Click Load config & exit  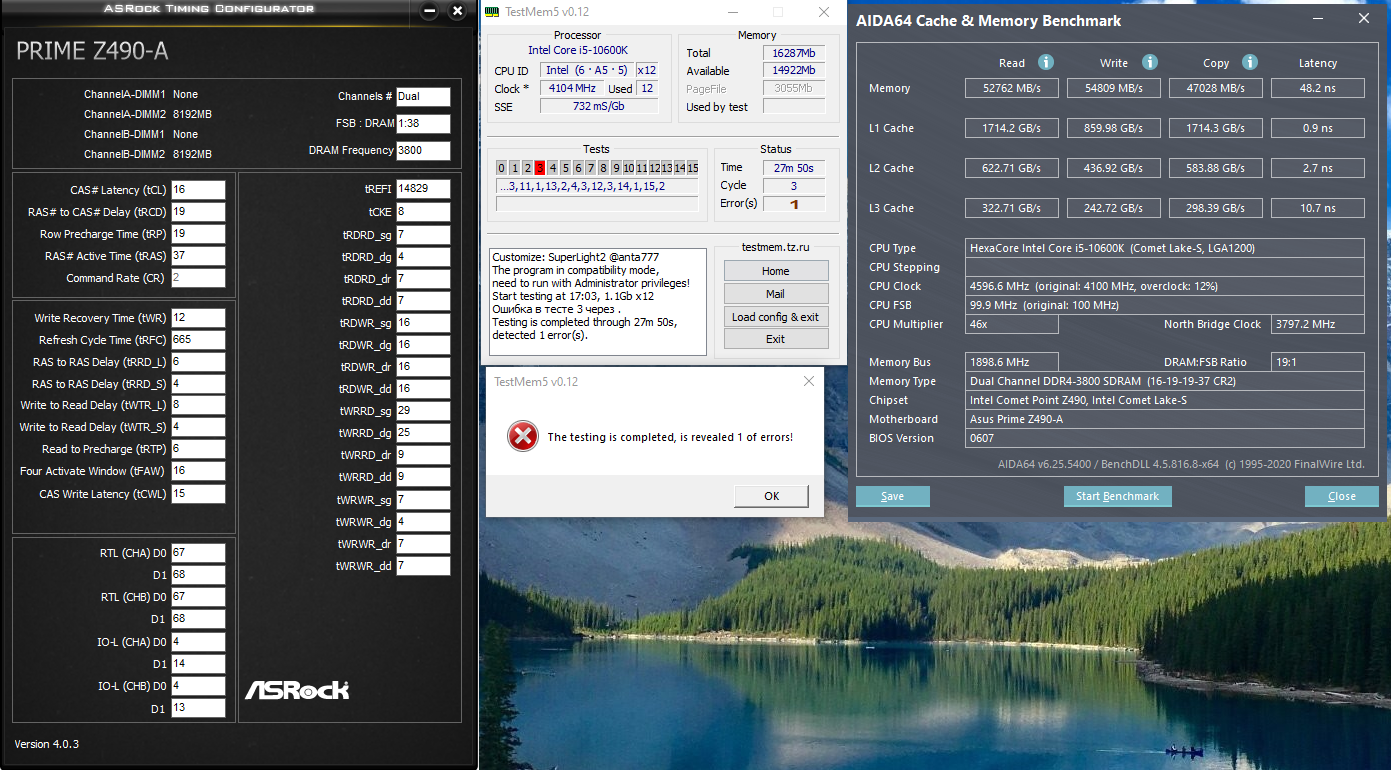click(x=776, y=317)
